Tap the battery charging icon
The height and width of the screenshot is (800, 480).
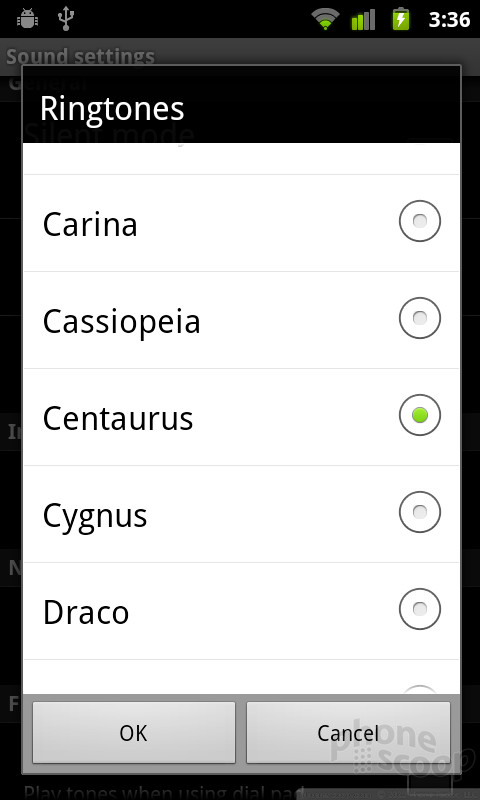tap(400, 19)
